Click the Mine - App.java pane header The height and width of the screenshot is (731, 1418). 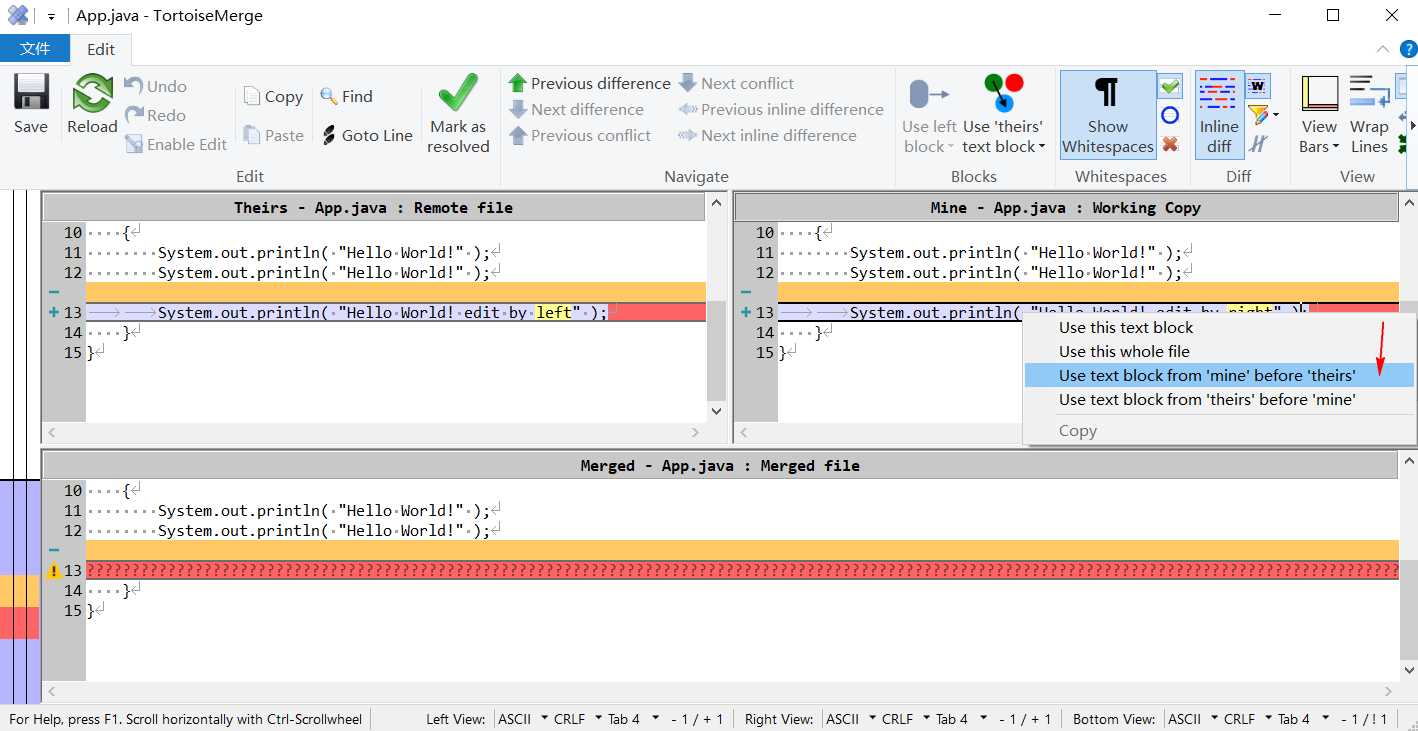pyautogui.click(x=1066, y=207)
